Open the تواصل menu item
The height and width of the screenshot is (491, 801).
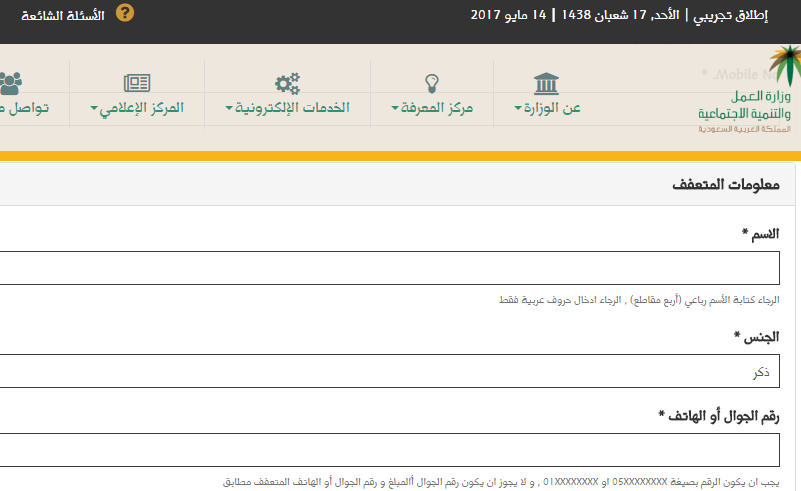[x=25, y=108]
